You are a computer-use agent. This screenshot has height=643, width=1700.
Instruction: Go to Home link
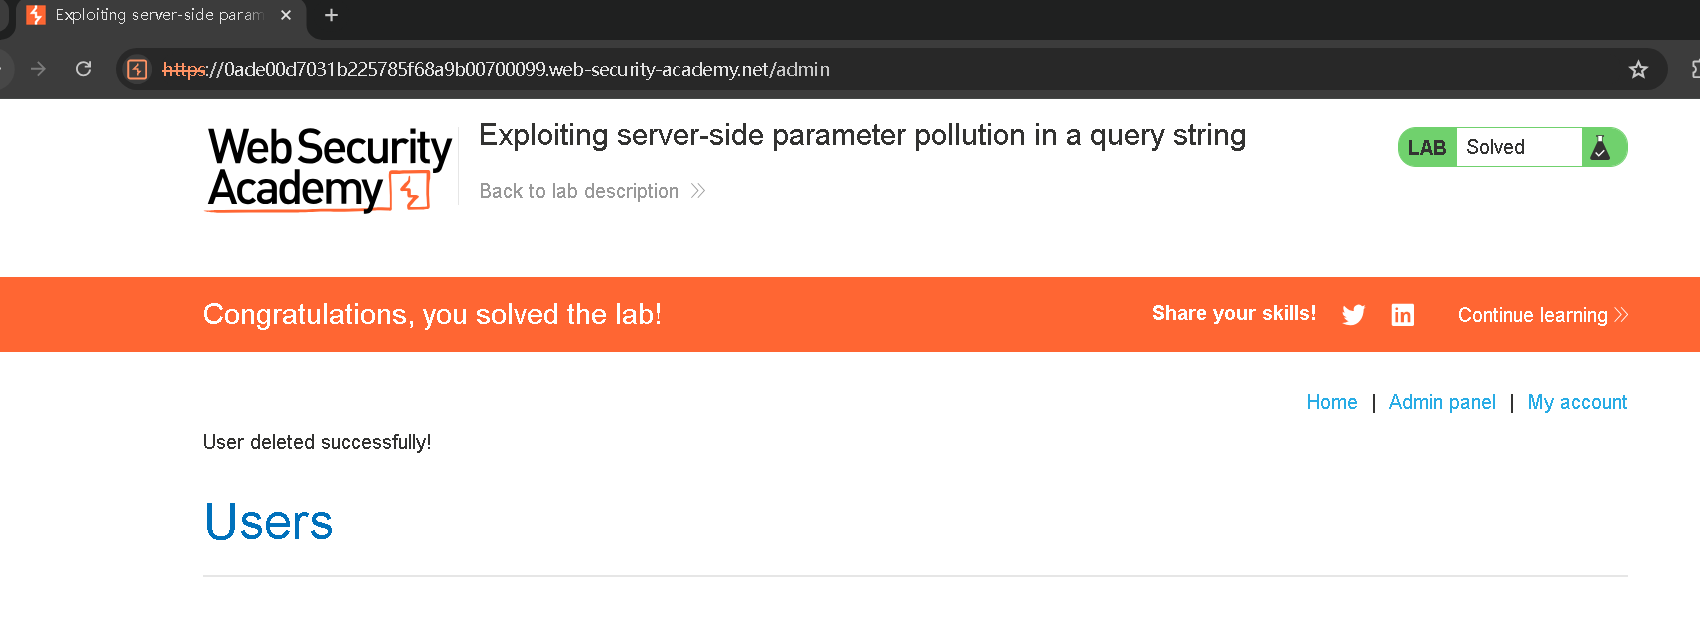(x=1332, y=402)
